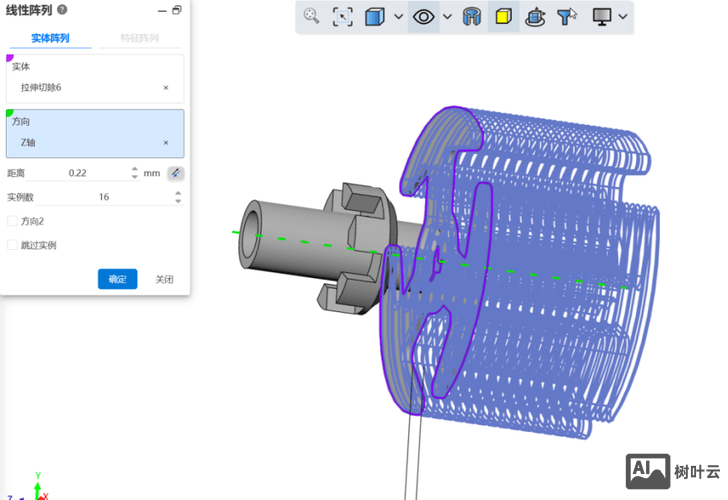Switch to the 实体阵列 tab
This screenshot has height=500, width=728.
click(x=49, y=39)
